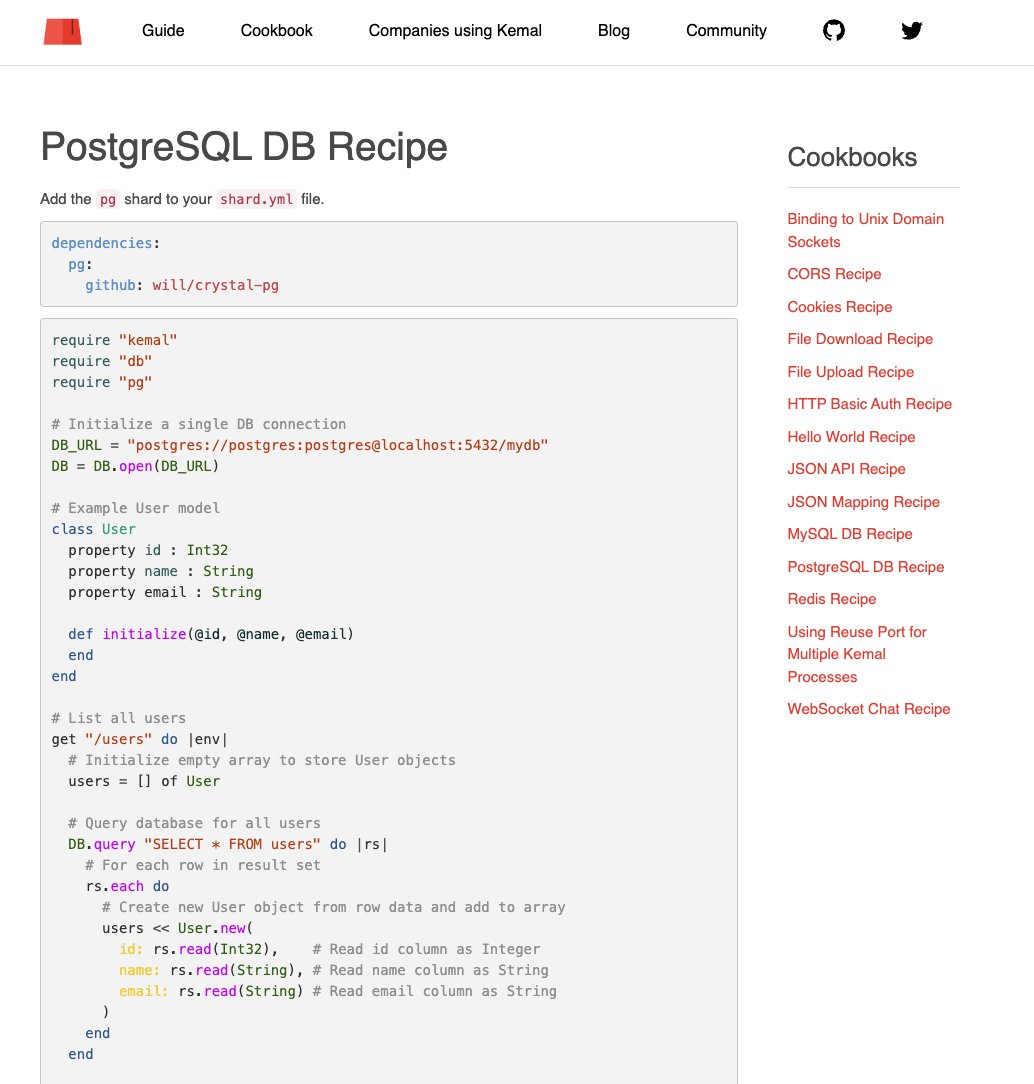Click 'property name : String' line
1034x1084 pixels.
pyautogui.click(x=161, y=571)
